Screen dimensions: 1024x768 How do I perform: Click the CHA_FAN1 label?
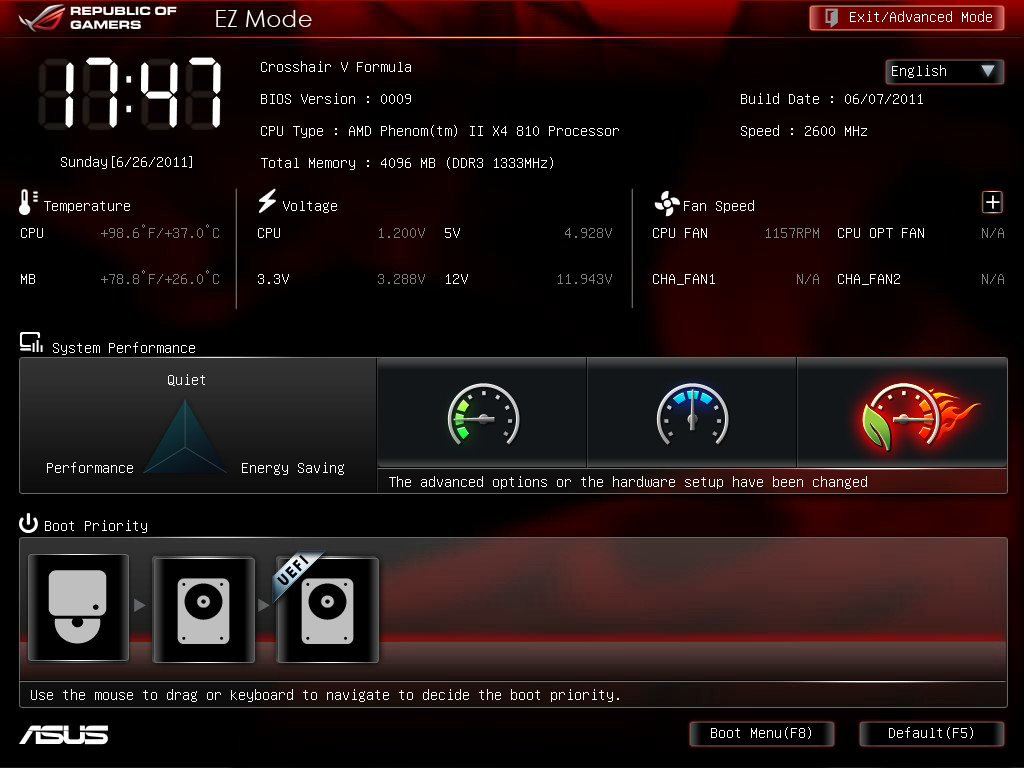(x=684, y=280)
